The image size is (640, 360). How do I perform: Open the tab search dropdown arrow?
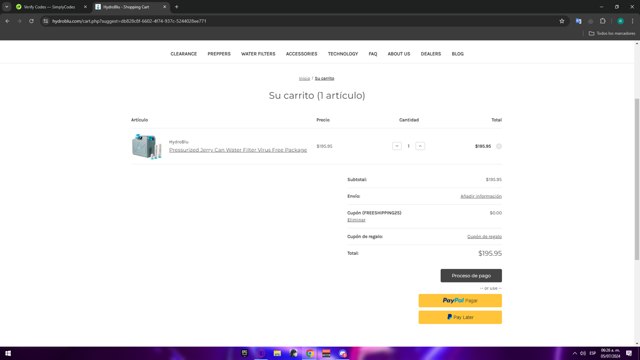point(7,7)
